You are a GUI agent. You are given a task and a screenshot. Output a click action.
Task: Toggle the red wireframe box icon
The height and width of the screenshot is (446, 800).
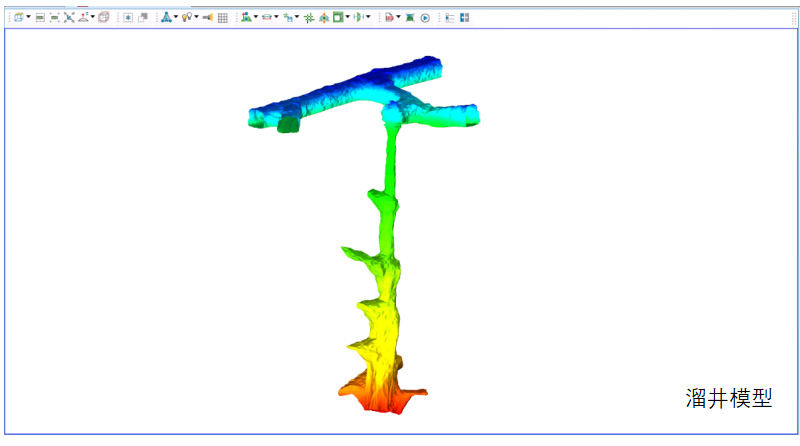(x=104, y=17)
